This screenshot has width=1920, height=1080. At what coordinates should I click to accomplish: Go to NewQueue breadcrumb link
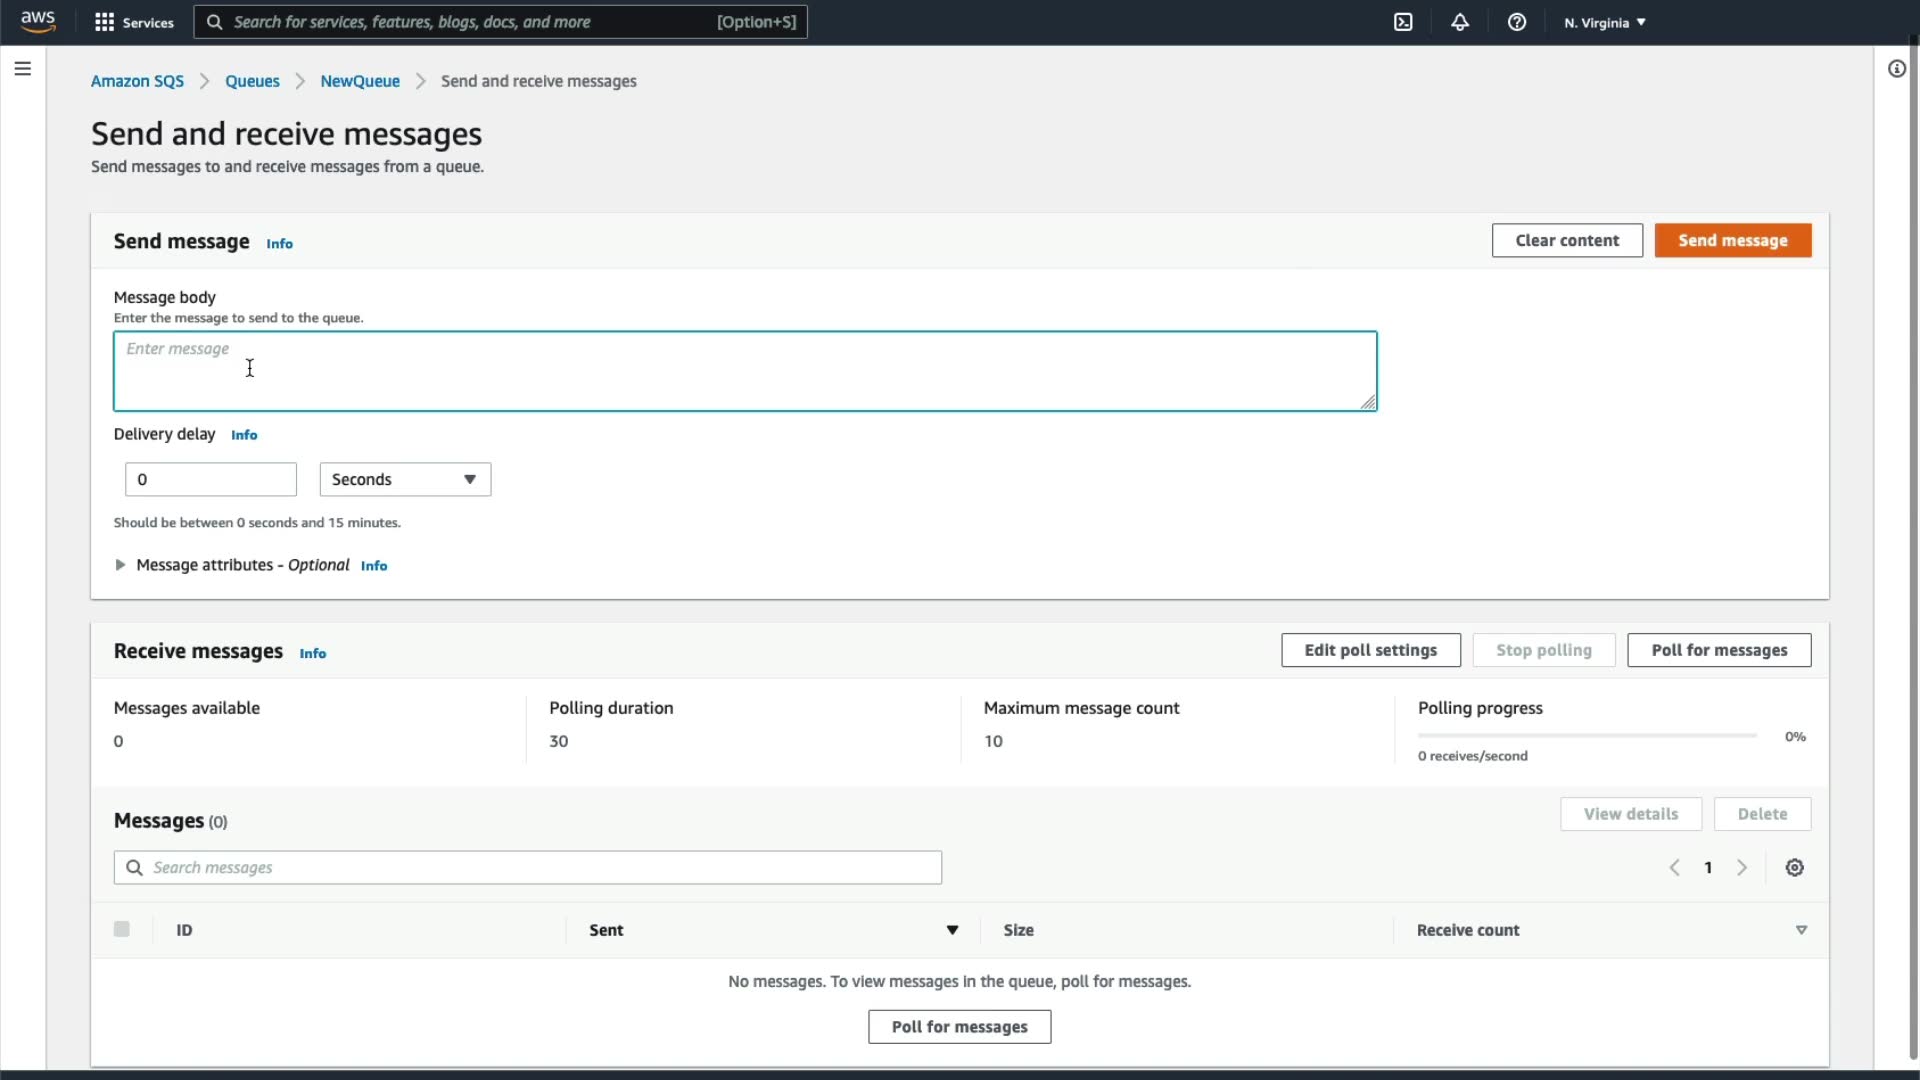point(360,81)
